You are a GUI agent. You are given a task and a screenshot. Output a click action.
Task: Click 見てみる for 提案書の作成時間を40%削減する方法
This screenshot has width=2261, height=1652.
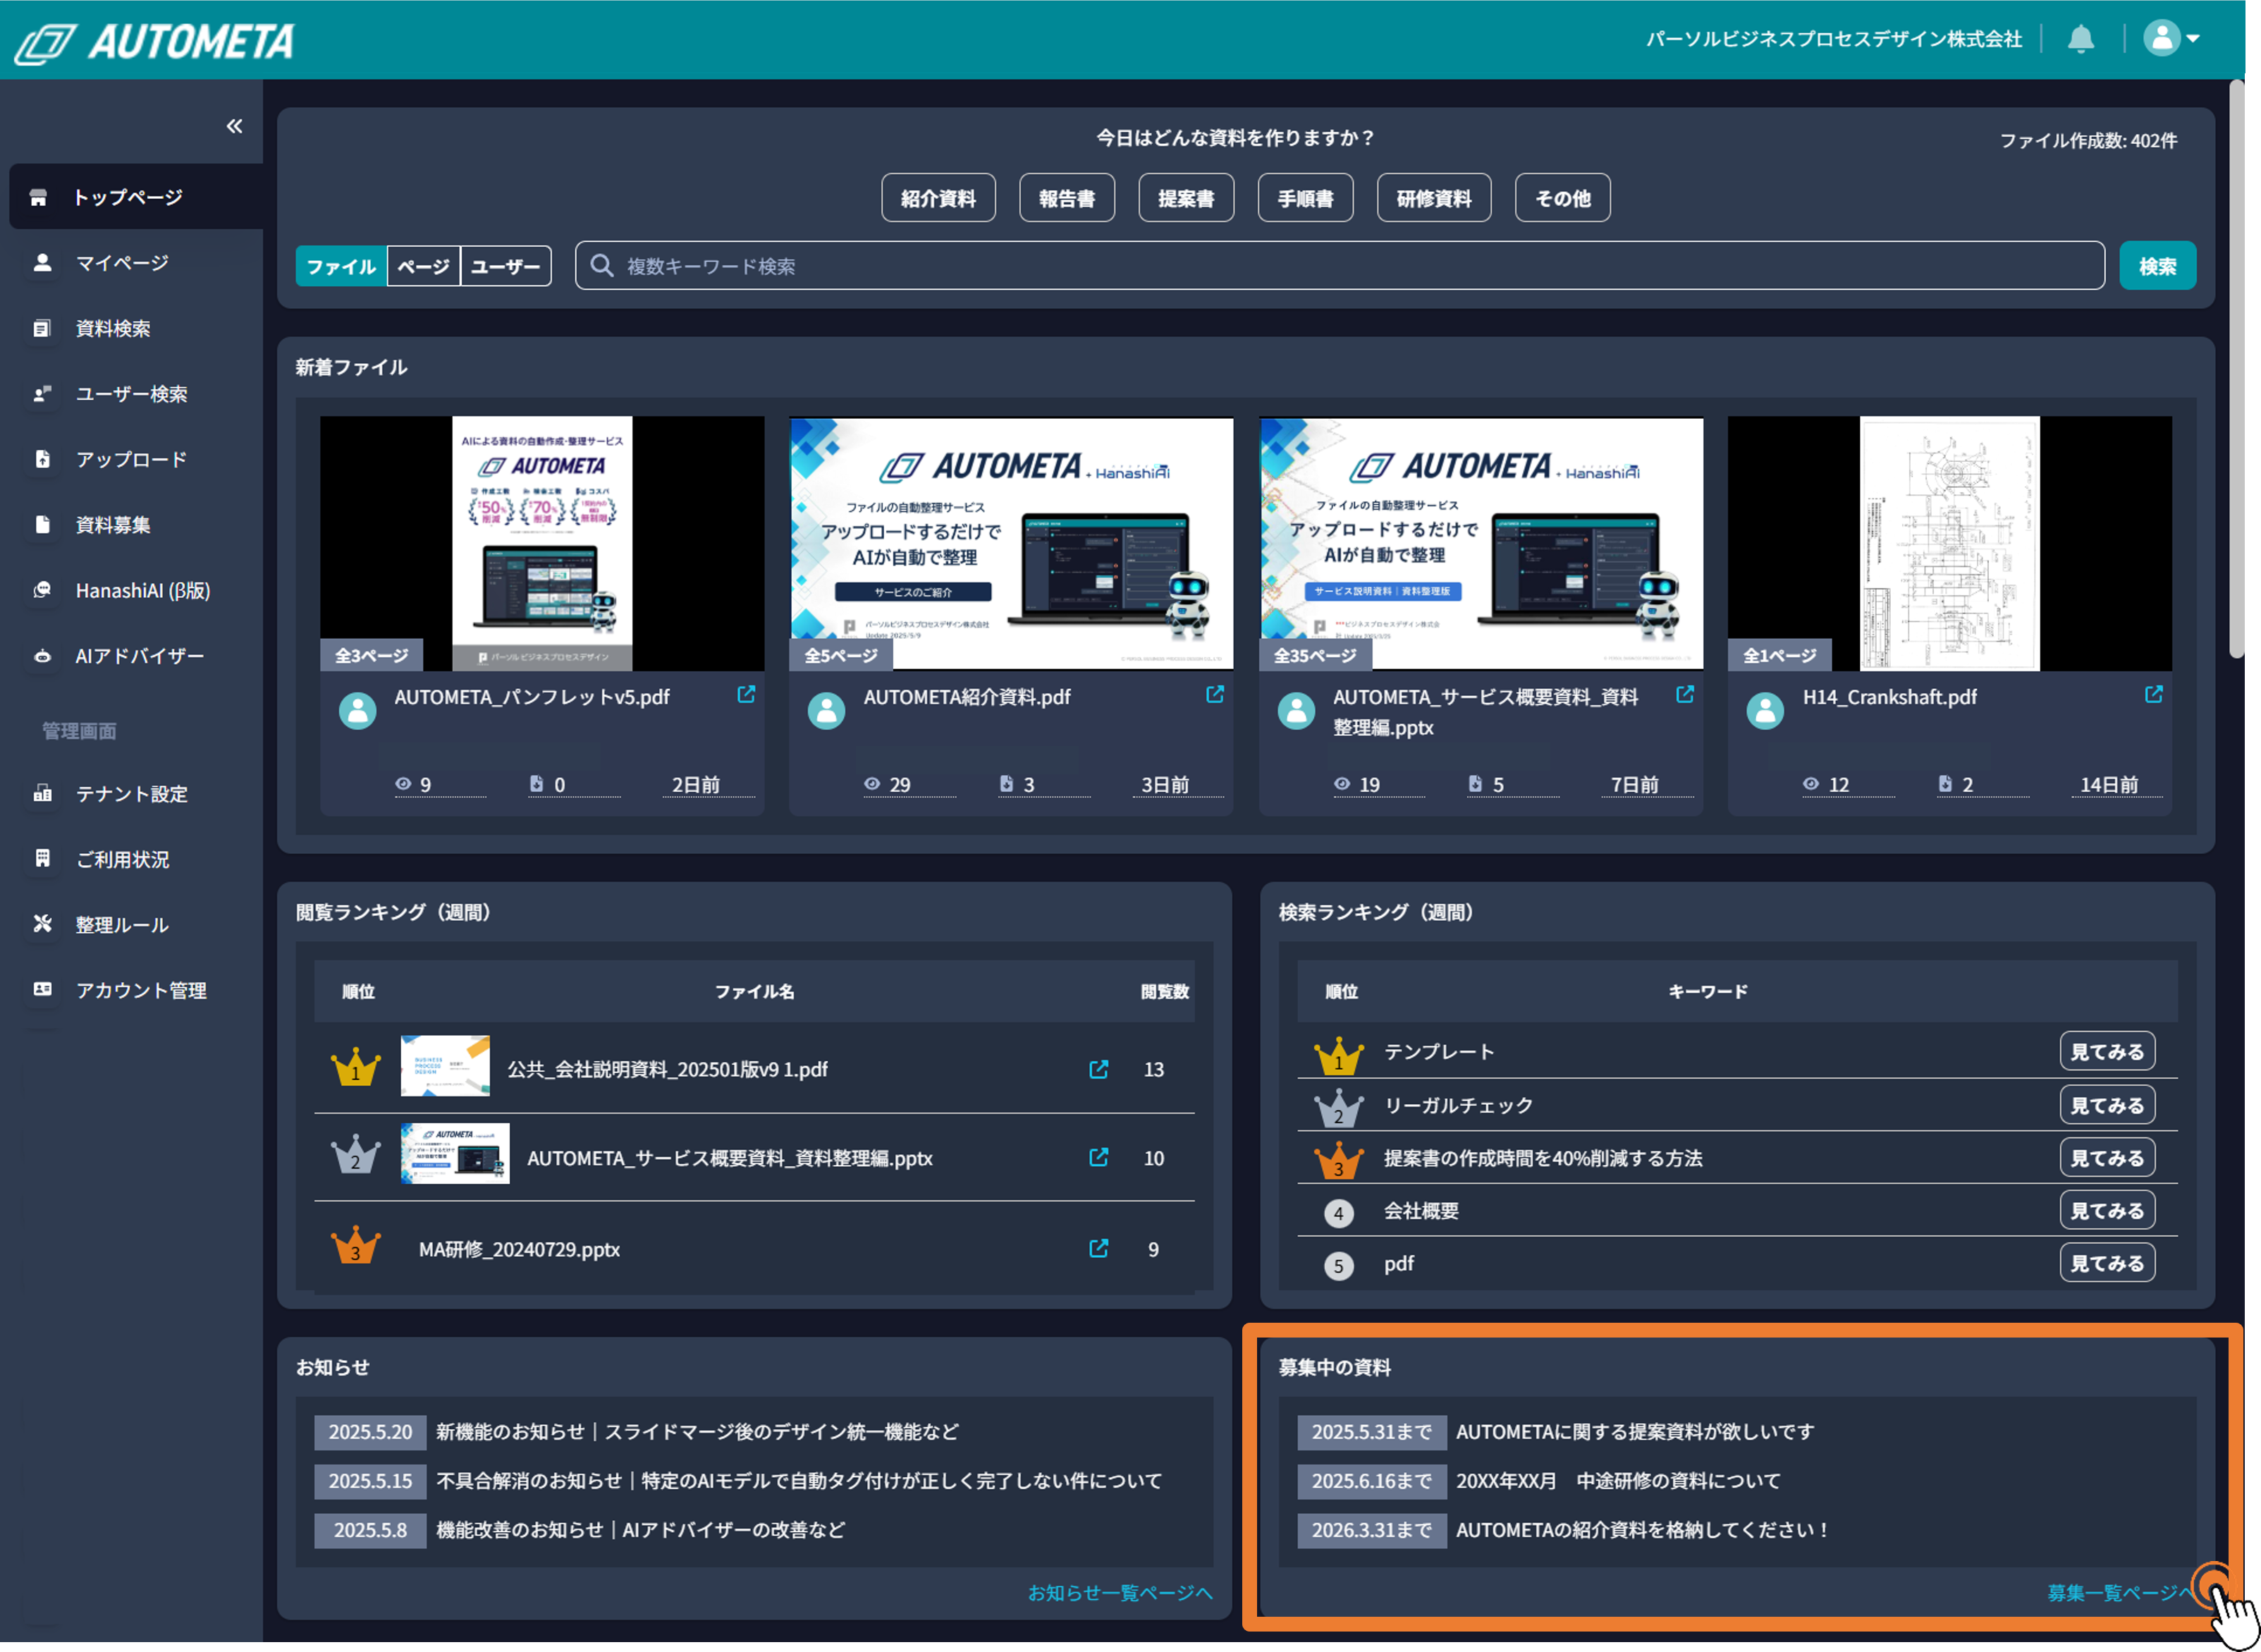click(x=2107, y=1158)
